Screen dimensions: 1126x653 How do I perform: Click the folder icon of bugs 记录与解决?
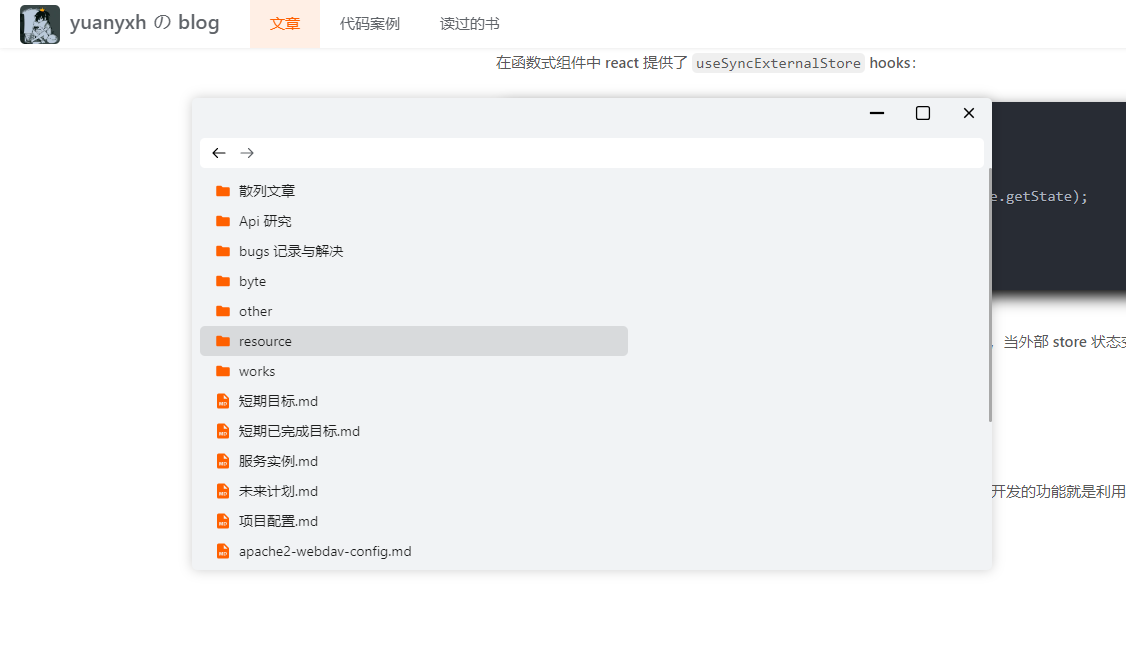click(223, 251)
